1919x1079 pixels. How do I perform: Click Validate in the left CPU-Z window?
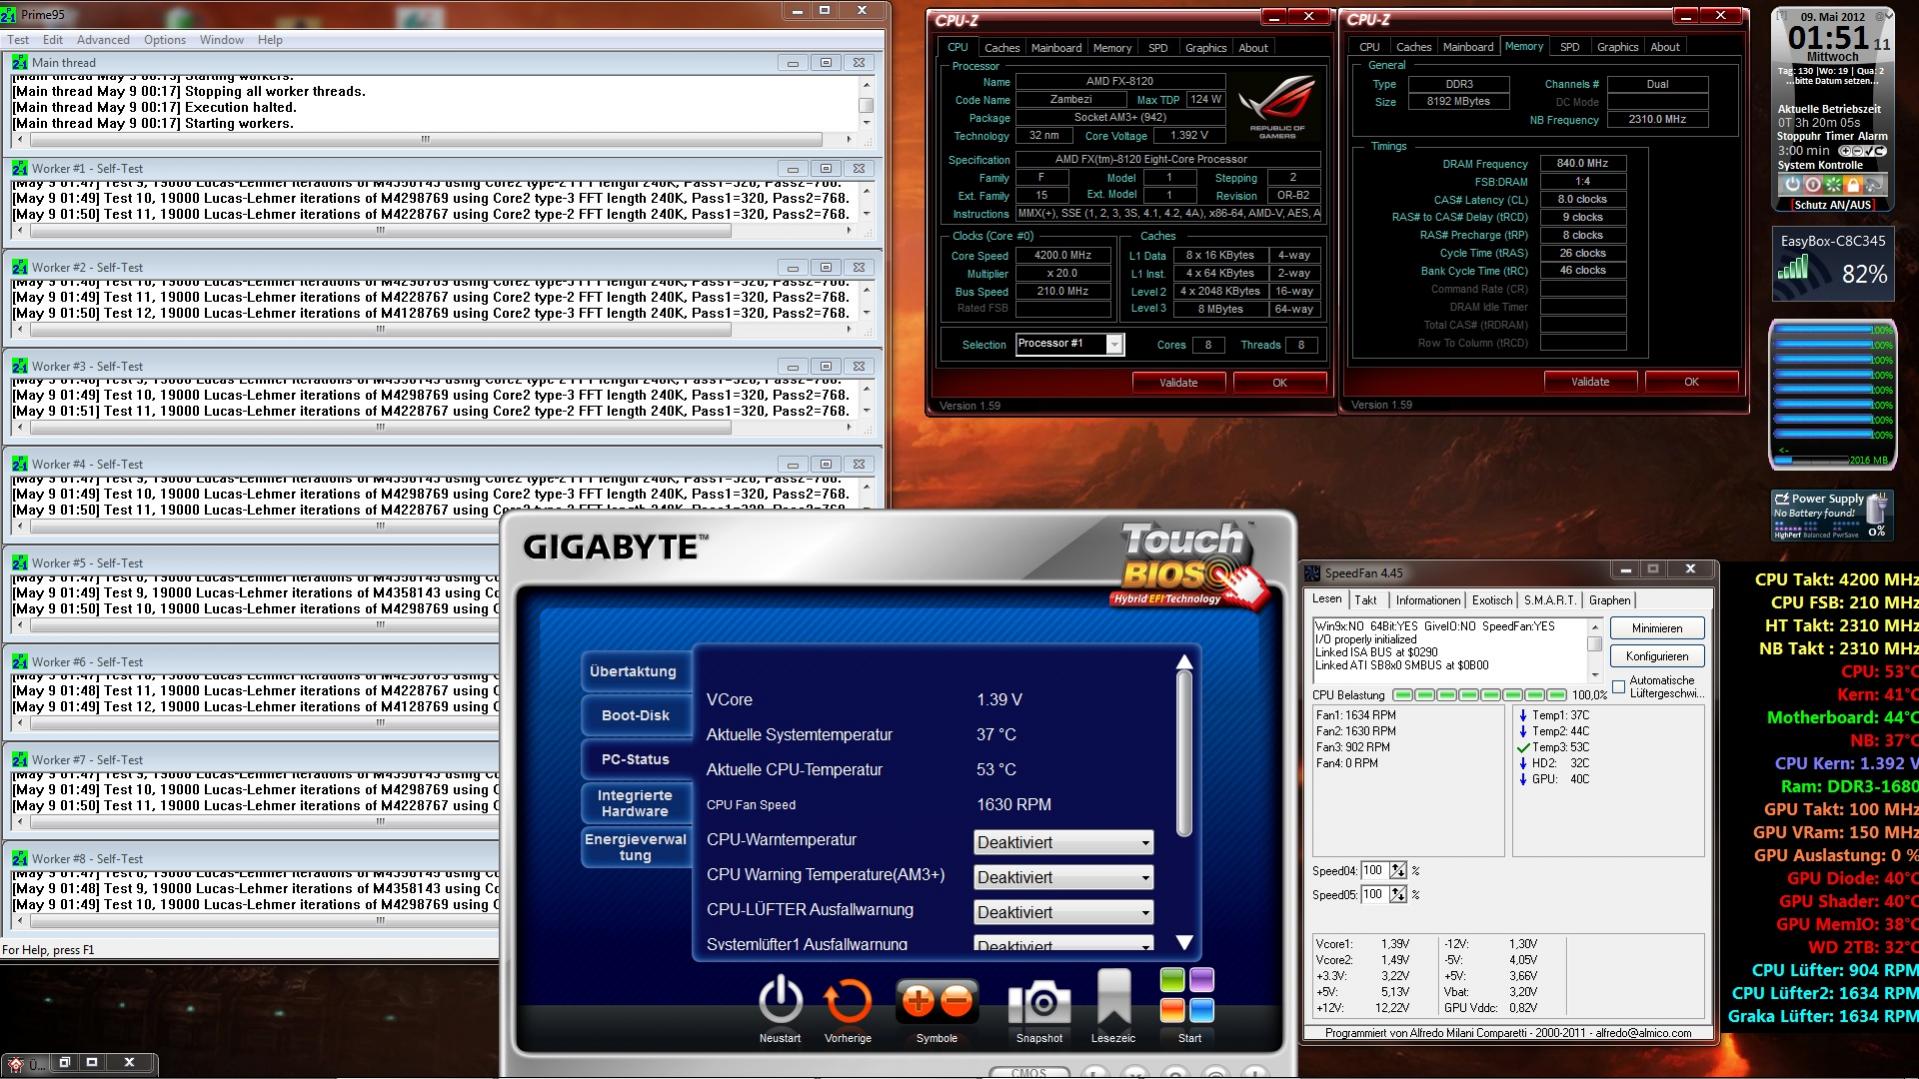point(1178,382)
